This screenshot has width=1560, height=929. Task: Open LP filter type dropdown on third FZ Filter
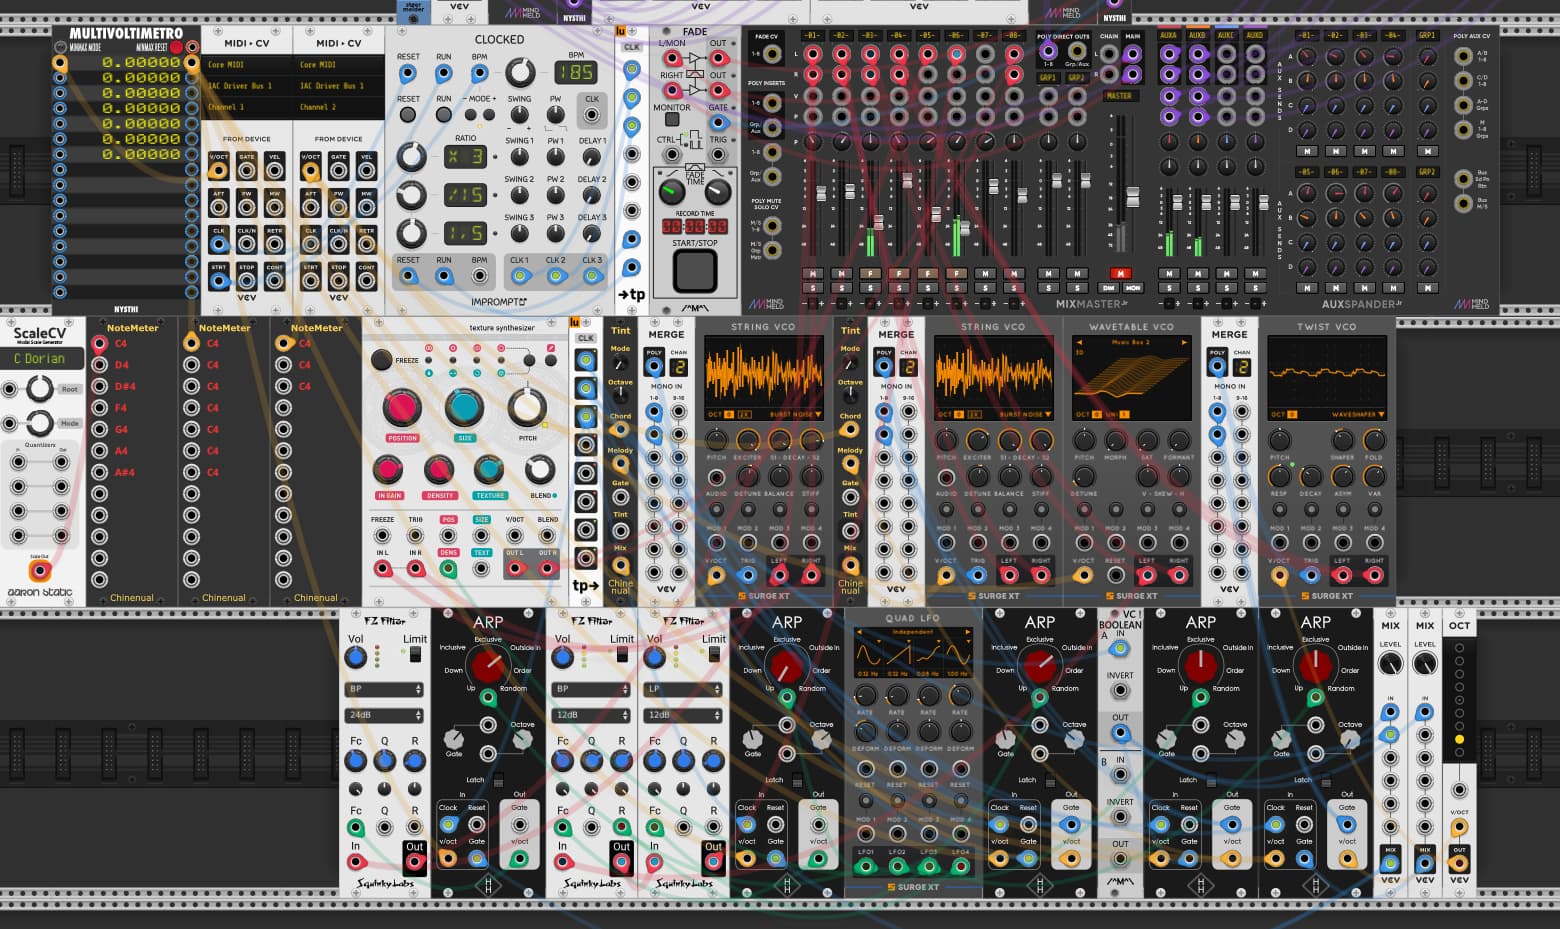(x=684, y=689)
